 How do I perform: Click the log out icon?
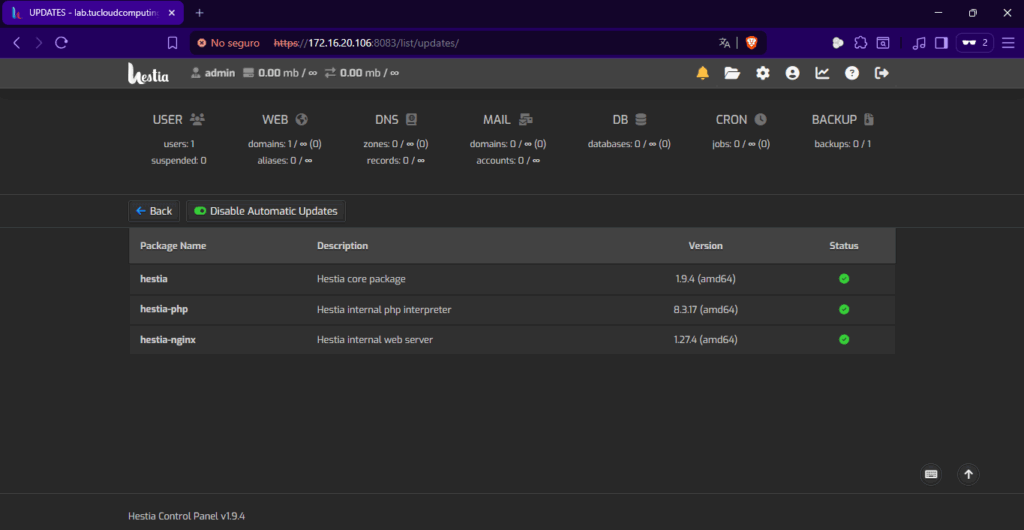point(882,73)
